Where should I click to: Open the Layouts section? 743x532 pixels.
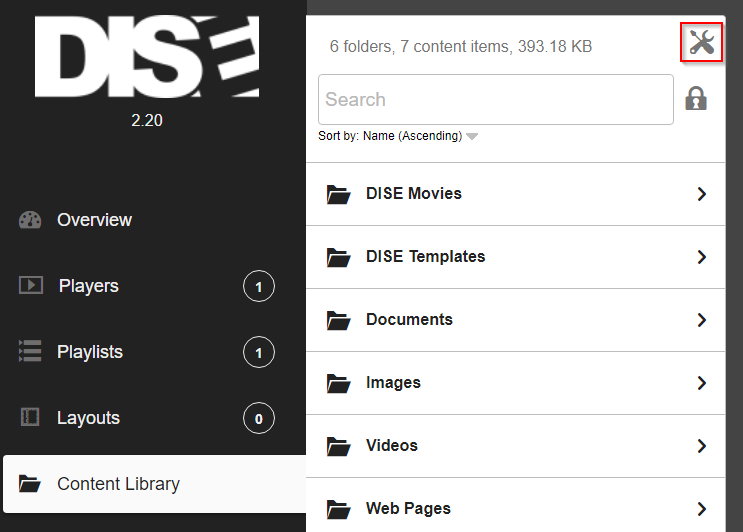[88, 418]
